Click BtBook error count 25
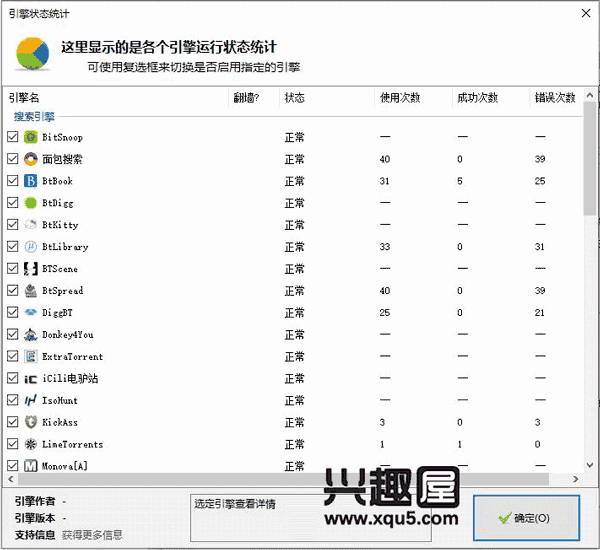600x550 pixels. (540, 181)
